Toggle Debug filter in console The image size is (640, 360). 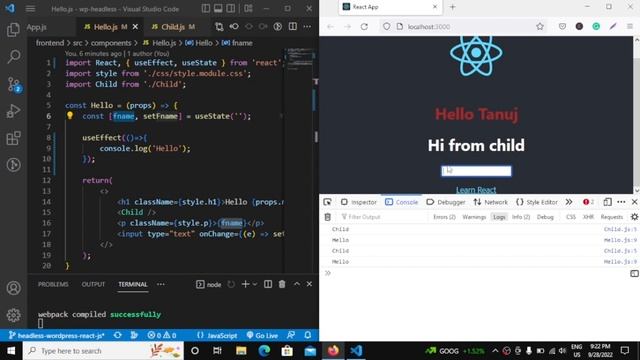545,217
